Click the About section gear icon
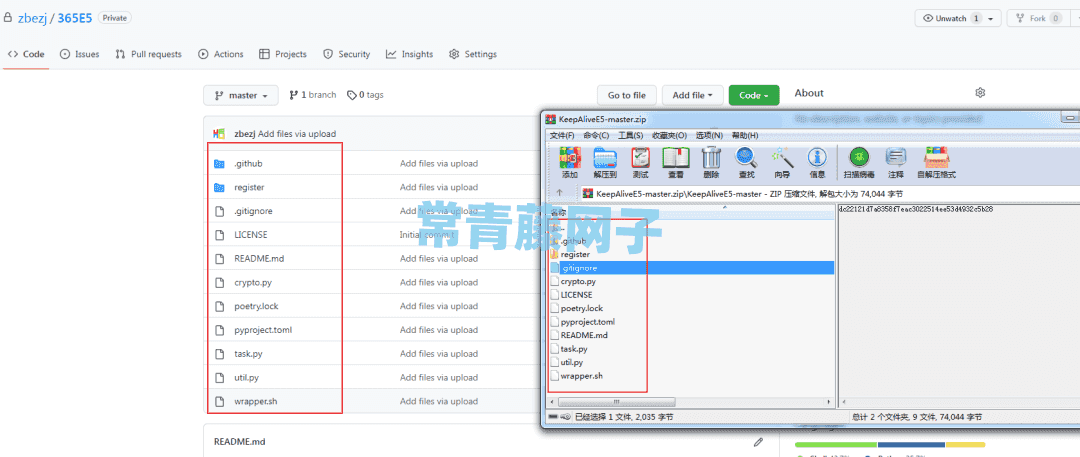The image size is (1080, 457). (981, 93)
